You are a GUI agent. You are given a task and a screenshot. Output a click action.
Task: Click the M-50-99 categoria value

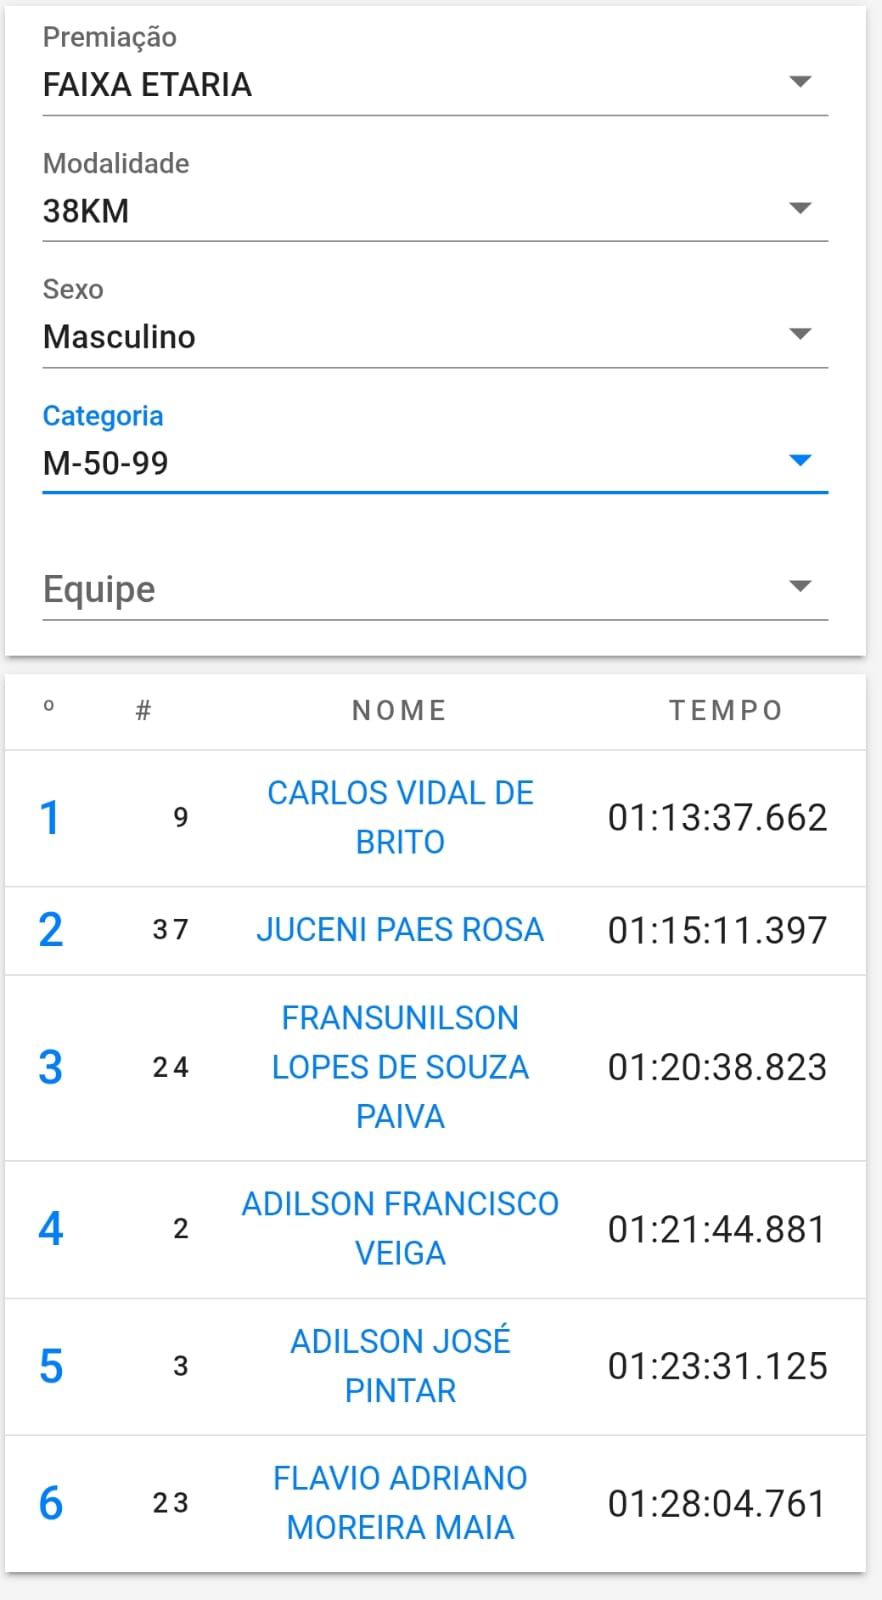tap(105, 463)
